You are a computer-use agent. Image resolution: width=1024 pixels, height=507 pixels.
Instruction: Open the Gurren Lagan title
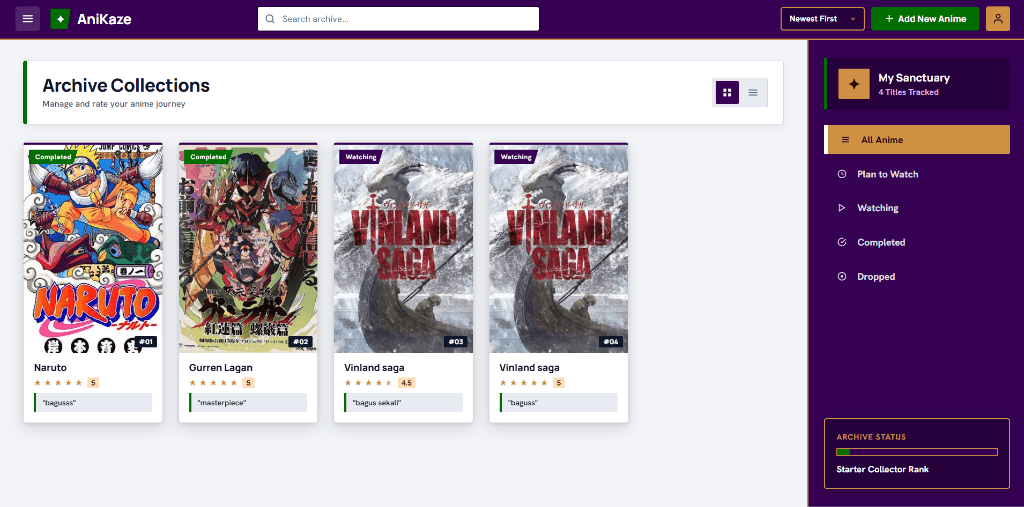pos(221,368)
